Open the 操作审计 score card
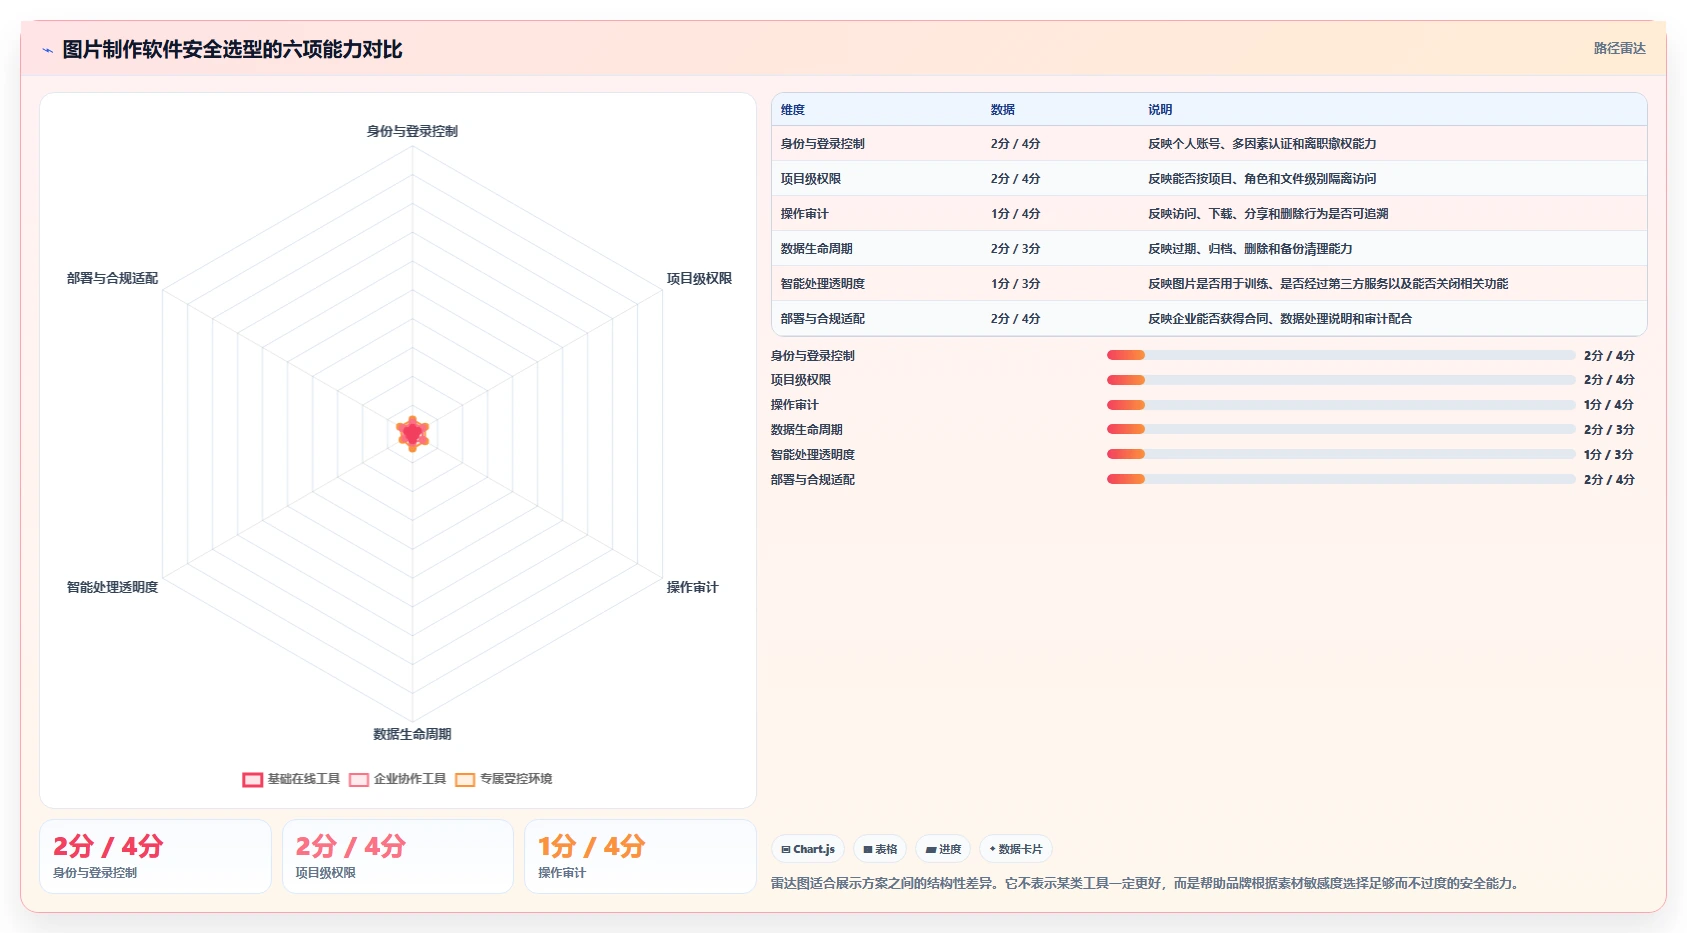 click(x=640, y=856)
